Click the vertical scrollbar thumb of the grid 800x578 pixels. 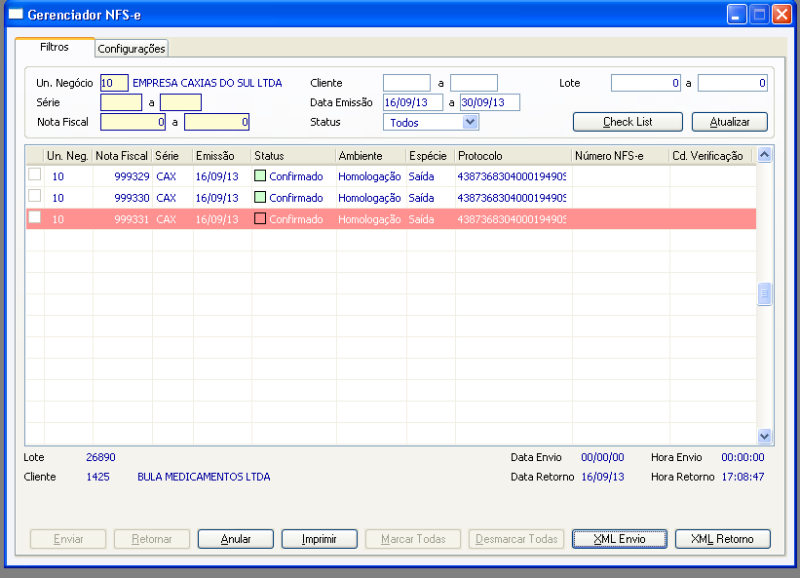click(x=764, y=294)
